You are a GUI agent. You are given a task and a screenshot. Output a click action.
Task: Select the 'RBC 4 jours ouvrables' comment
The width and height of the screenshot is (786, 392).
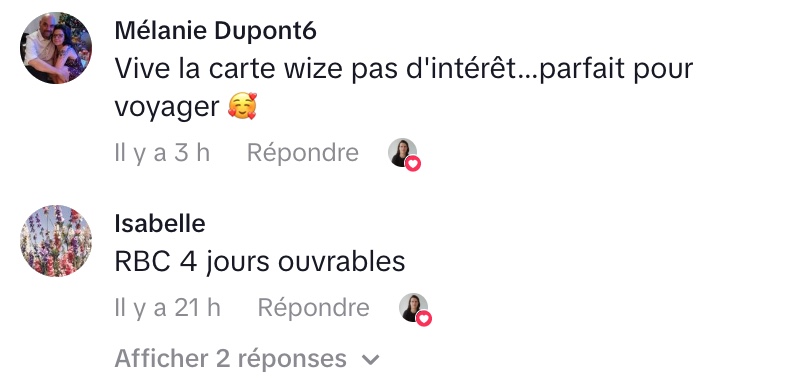pos(260,262)
